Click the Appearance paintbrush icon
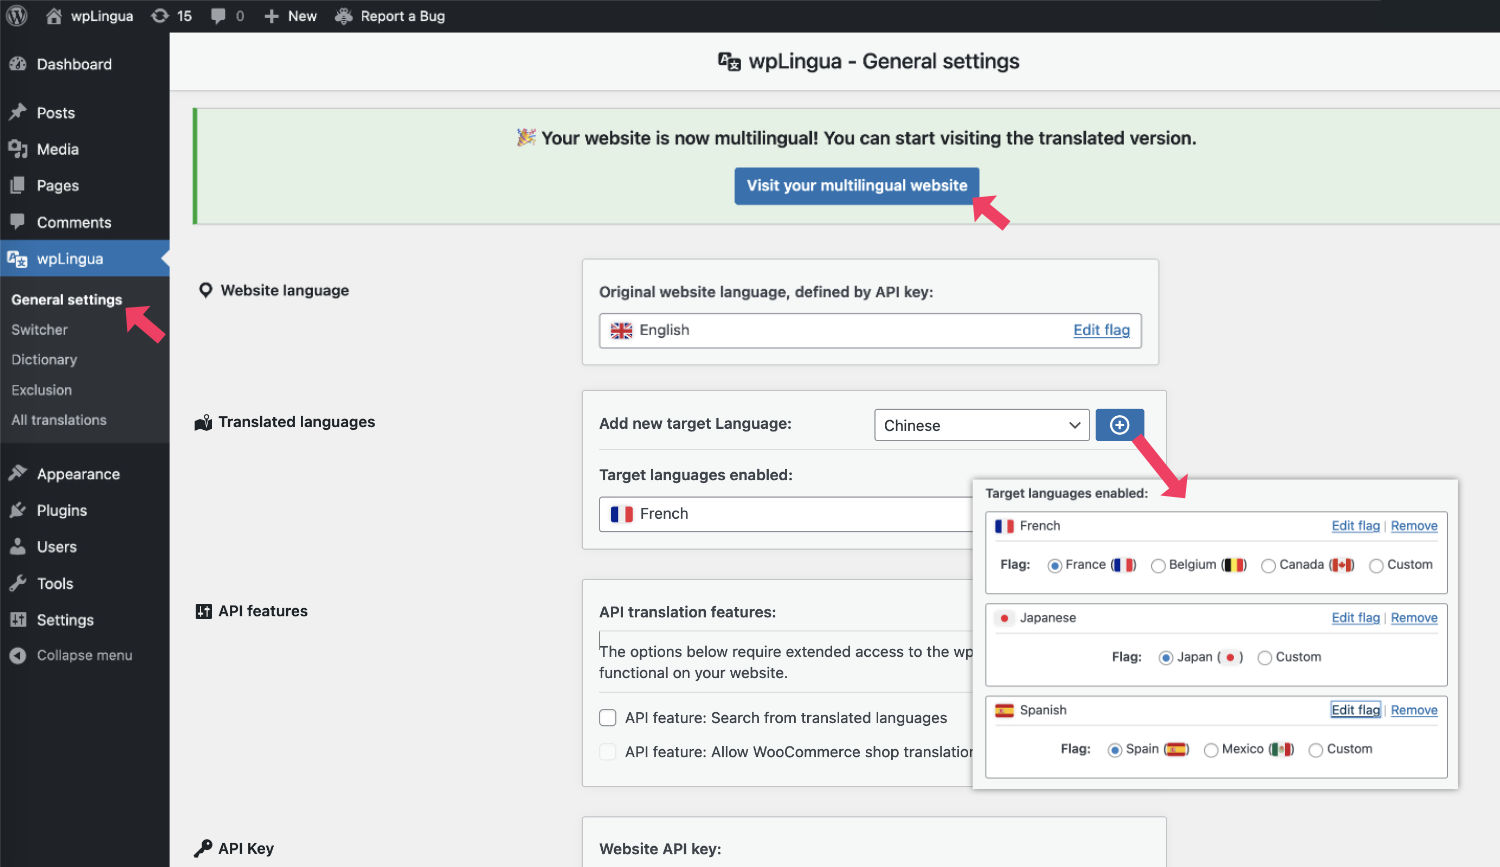Viewport: 1500px width, 867px height. pyautogui.click(x=18, y=474)
